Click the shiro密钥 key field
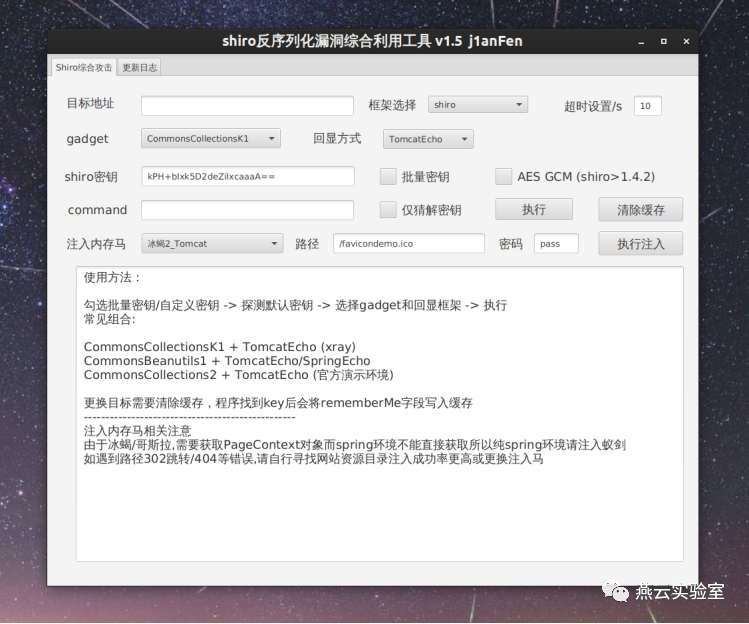Image resolution: width=749 pixels, height=624 pixels. (248, 176)
